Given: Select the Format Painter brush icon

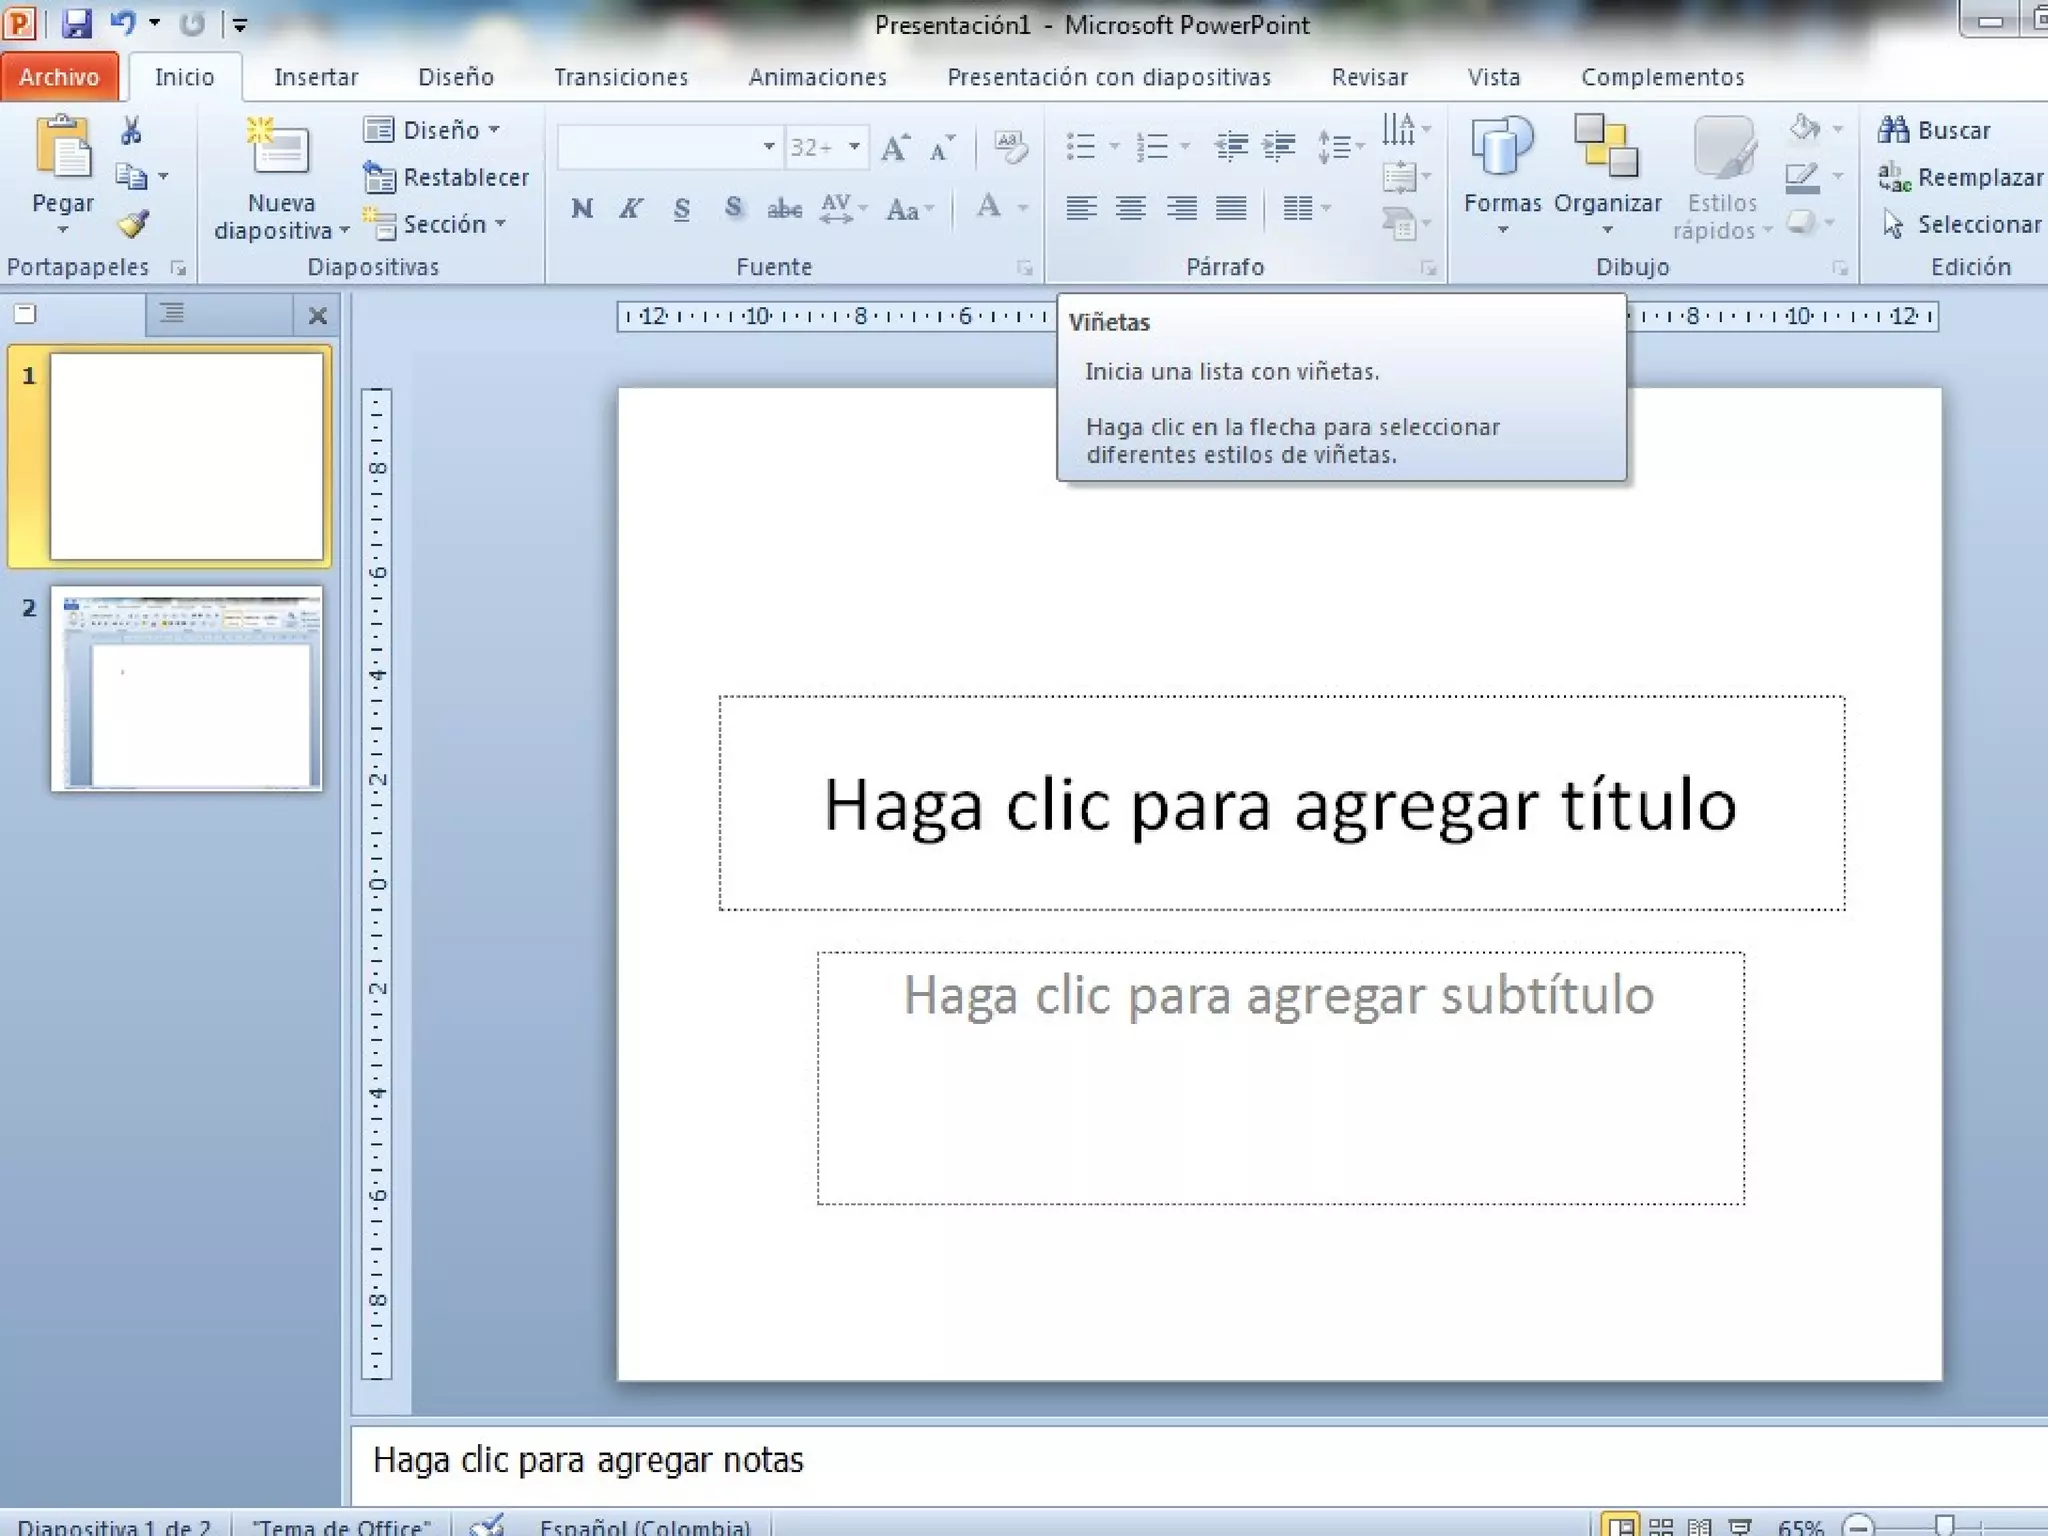Looking at the screenshot, I should [133, 223].
